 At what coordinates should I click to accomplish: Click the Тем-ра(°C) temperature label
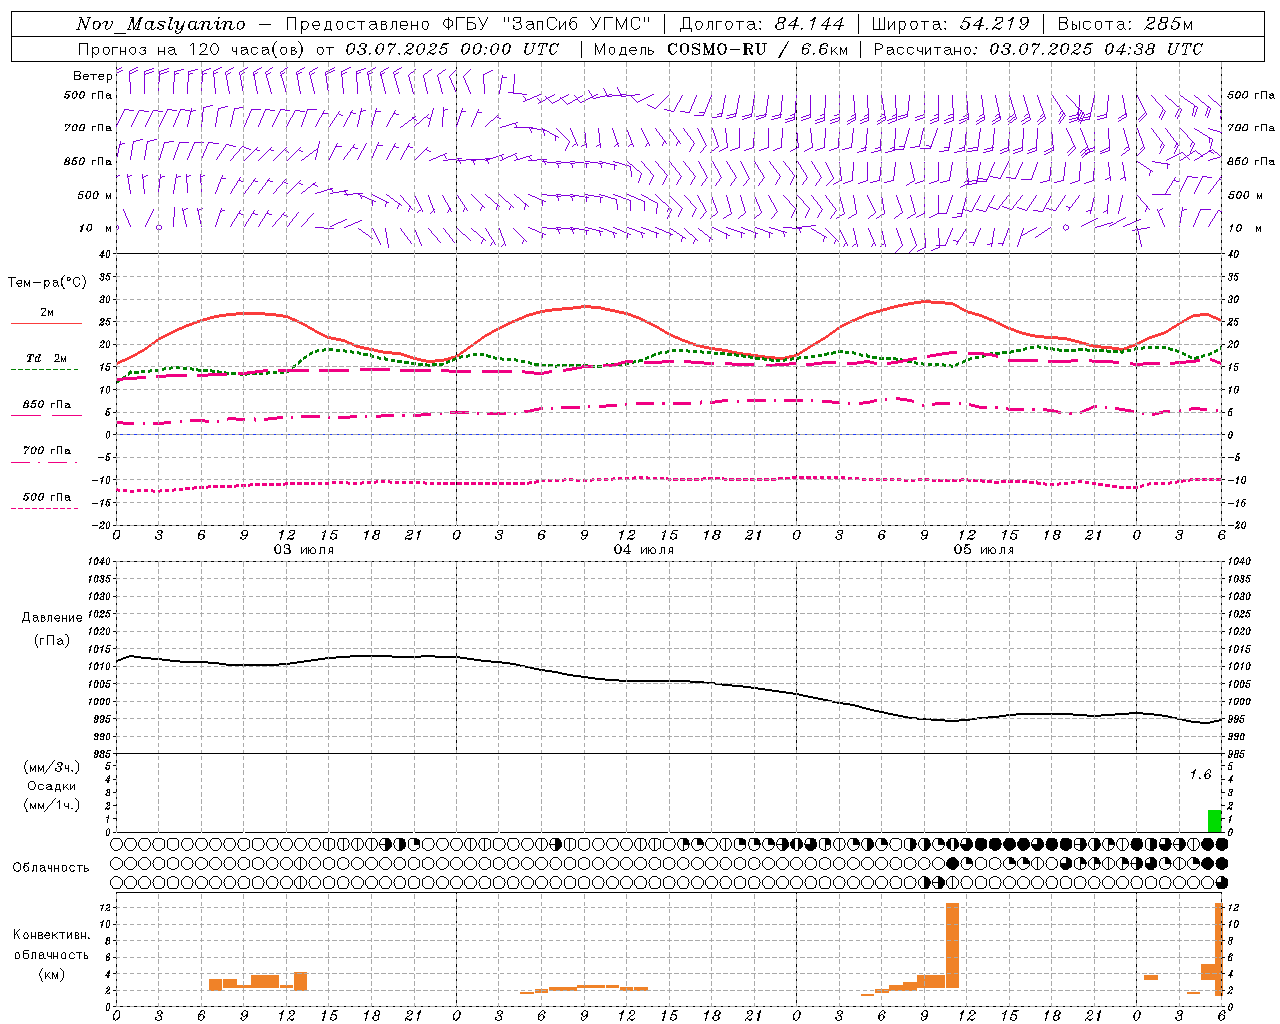tap(47, 283)
